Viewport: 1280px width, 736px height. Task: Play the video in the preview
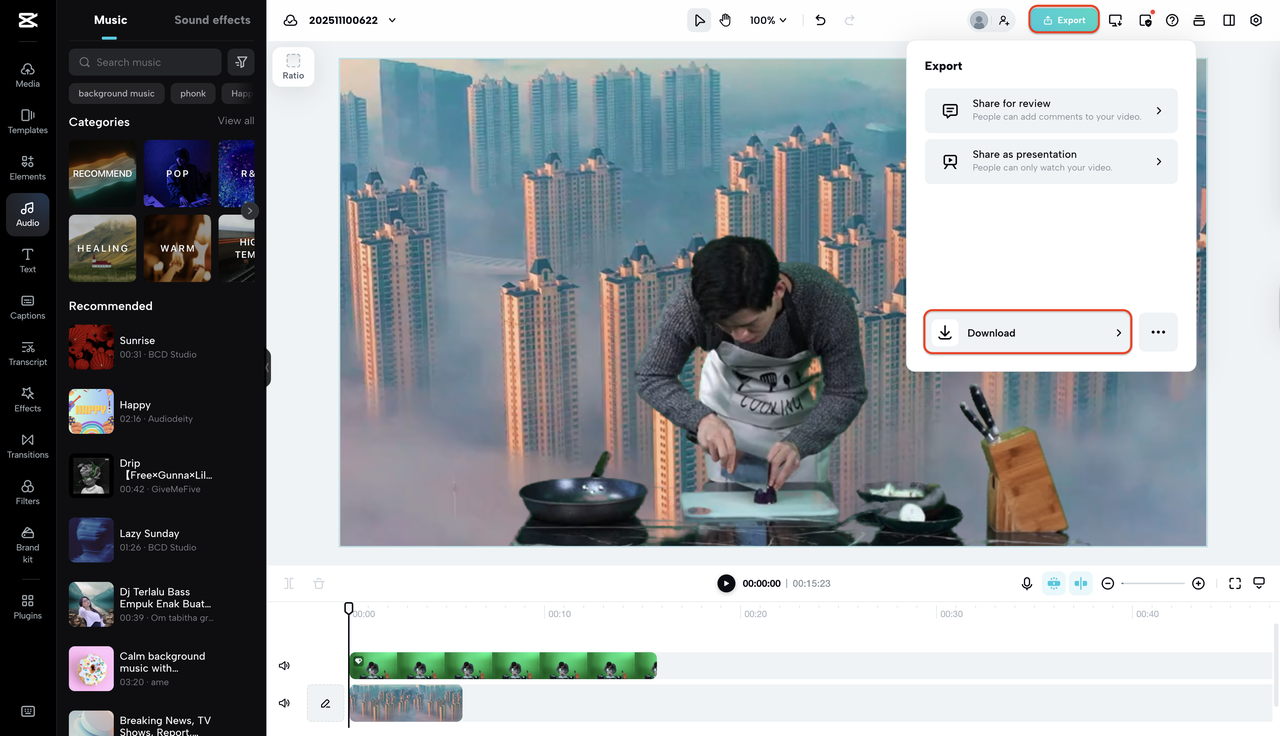[726, 583]
